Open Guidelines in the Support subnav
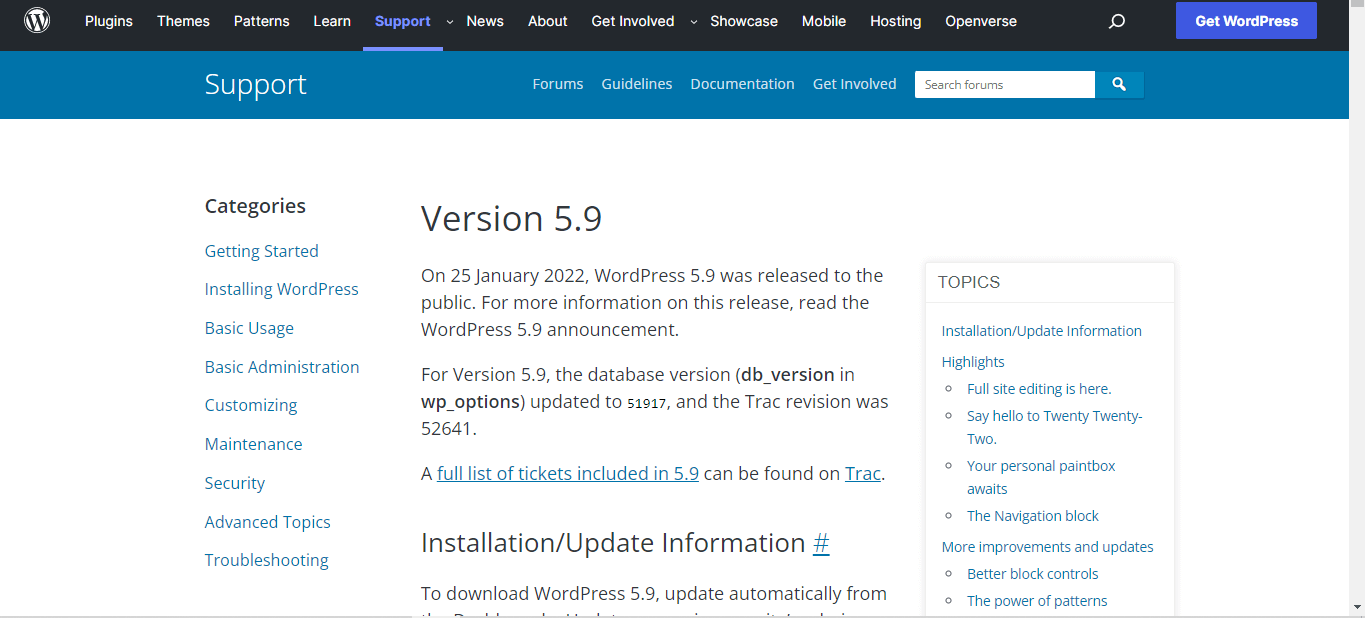The height and width of the screenshot is (618, 1365). (637, 84)
